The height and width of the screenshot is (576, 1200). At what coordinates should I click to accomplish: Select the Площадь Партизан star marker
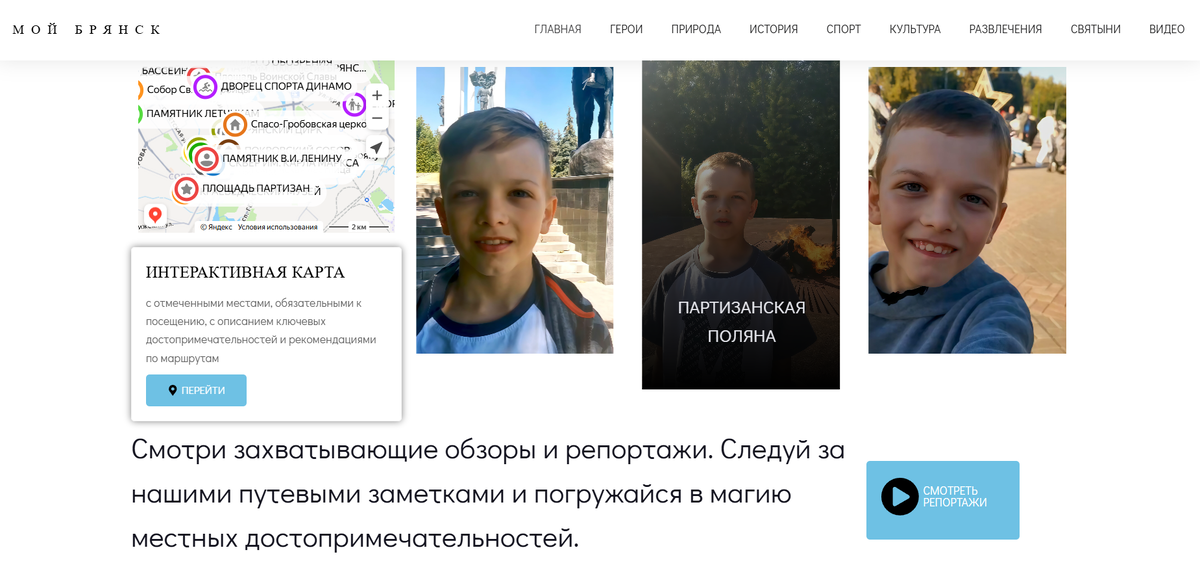click(x=186, y=189)
